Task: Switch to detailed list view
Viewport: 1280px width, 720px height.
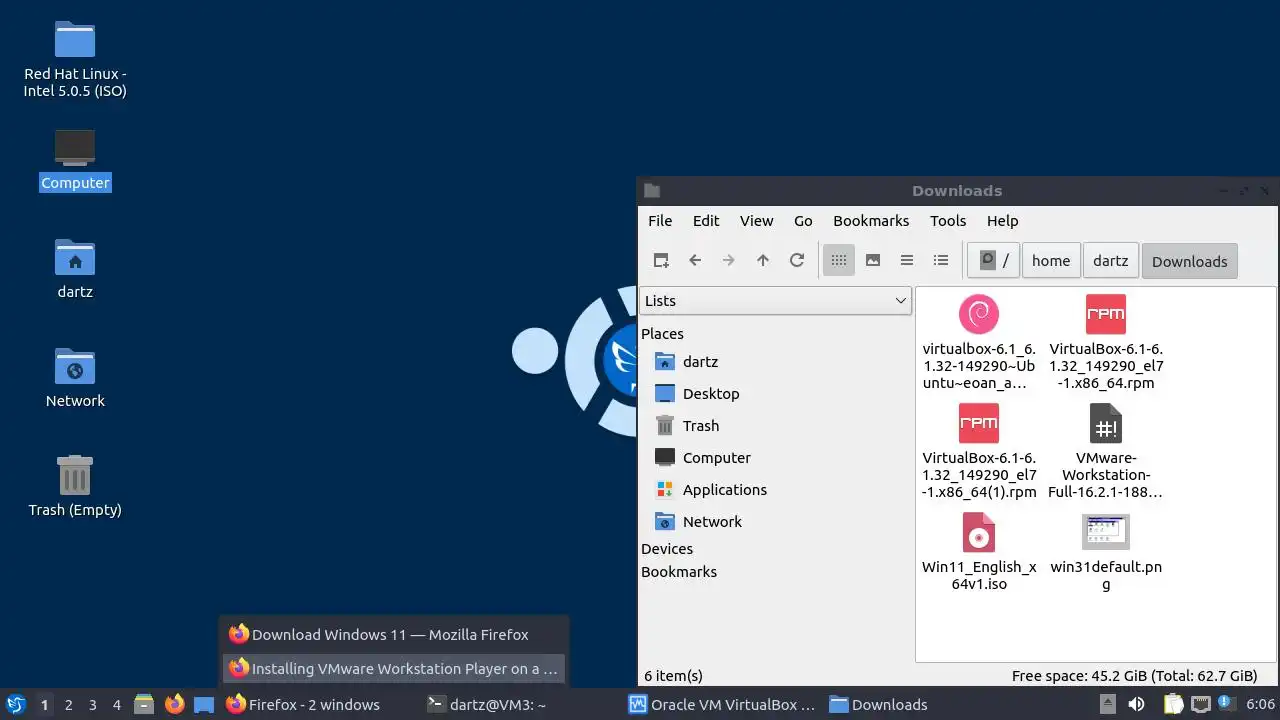Action: click(941, 260)
